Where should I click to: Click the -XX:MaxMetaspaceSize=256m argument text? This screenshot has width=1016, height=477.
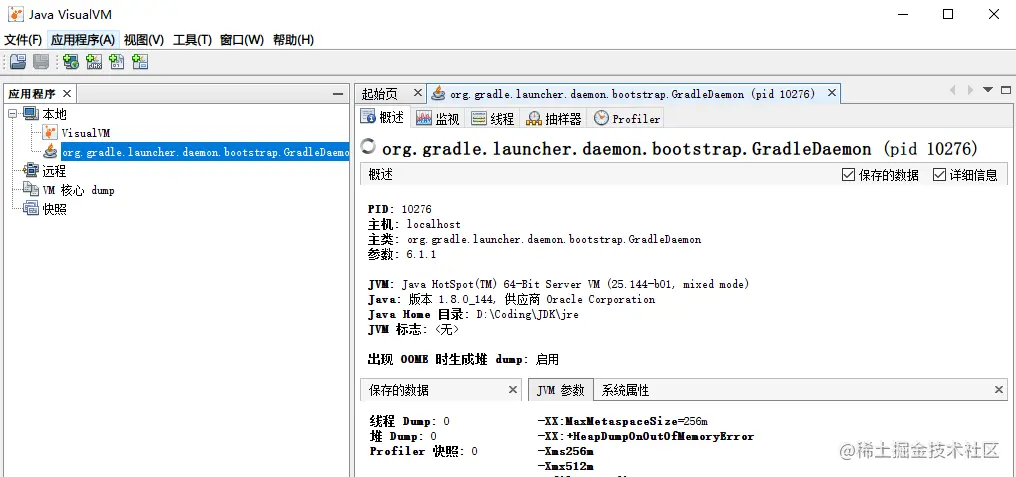[x=623, y=421]
